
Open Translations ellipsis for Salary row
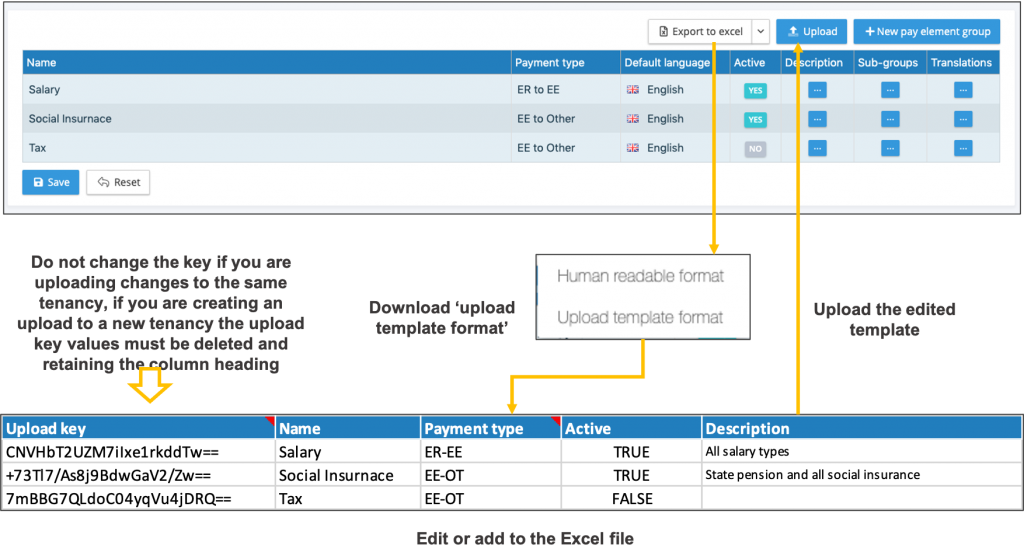pyautogui.click(x=963, y=90)
